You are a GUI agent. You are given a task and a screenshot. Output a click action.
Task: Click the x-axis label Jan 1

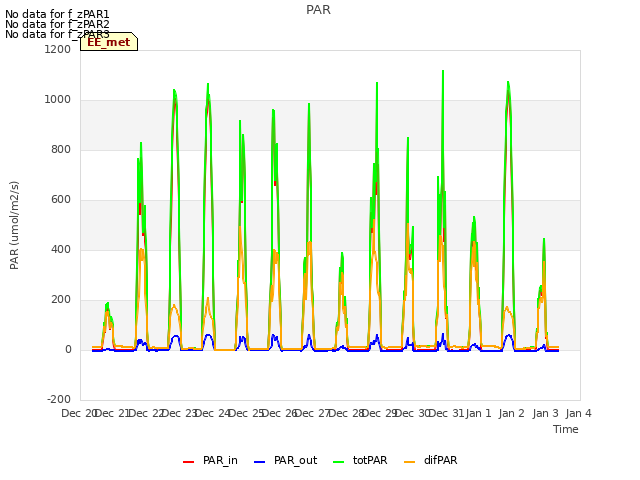coord(478,413)
